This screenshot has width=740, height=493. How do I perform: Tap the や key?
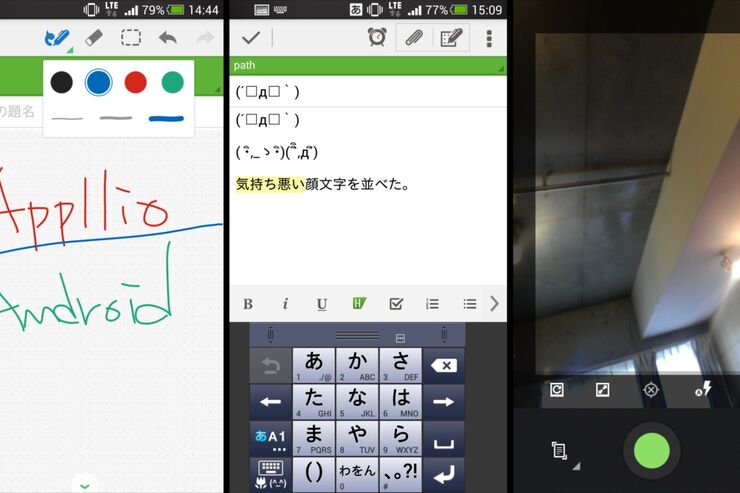357,438
